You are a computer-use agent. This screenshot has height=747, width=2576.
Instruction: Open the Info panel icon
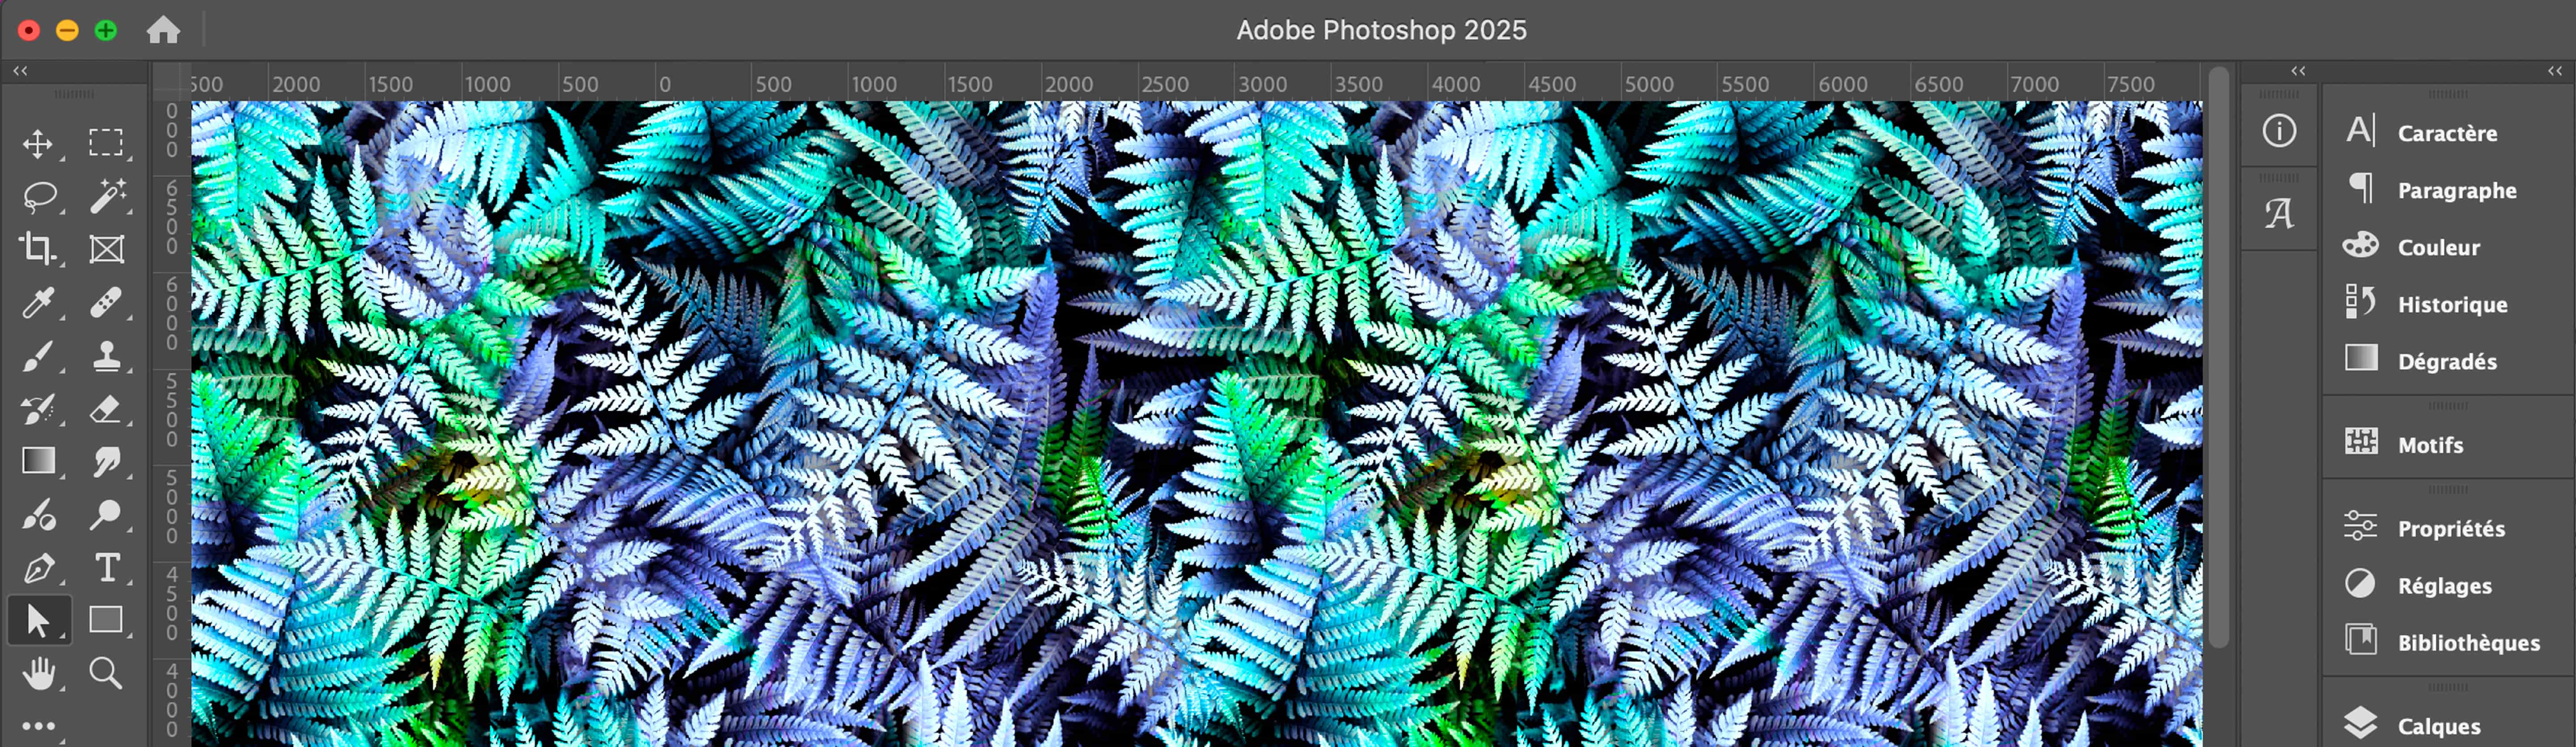click(x=2279, y=131)
